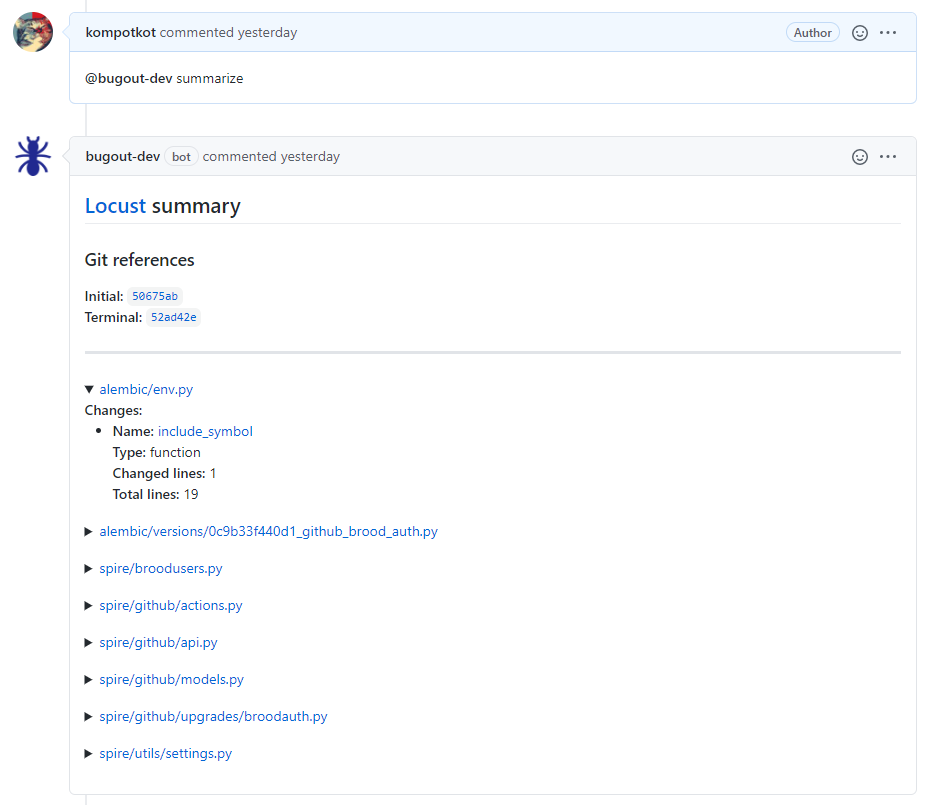Viewport: 933px width, 805px height.
Task: Expand the 0c9b33f440d1_github_brood_auth.py section
Action: (89, 531)
